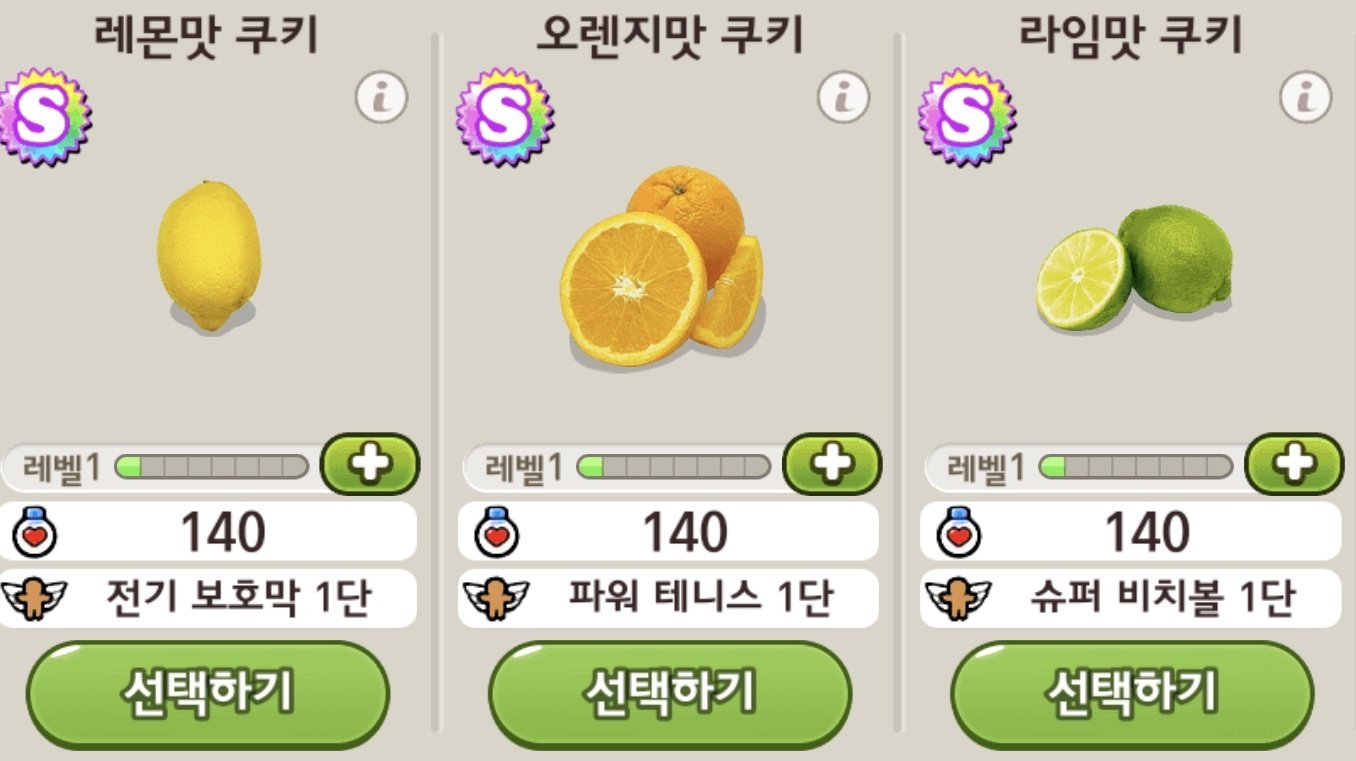Image resolution: width=1356 pixels, height=761 pixels.
Task: Click the sliced orange image
Action: (662, 265)
